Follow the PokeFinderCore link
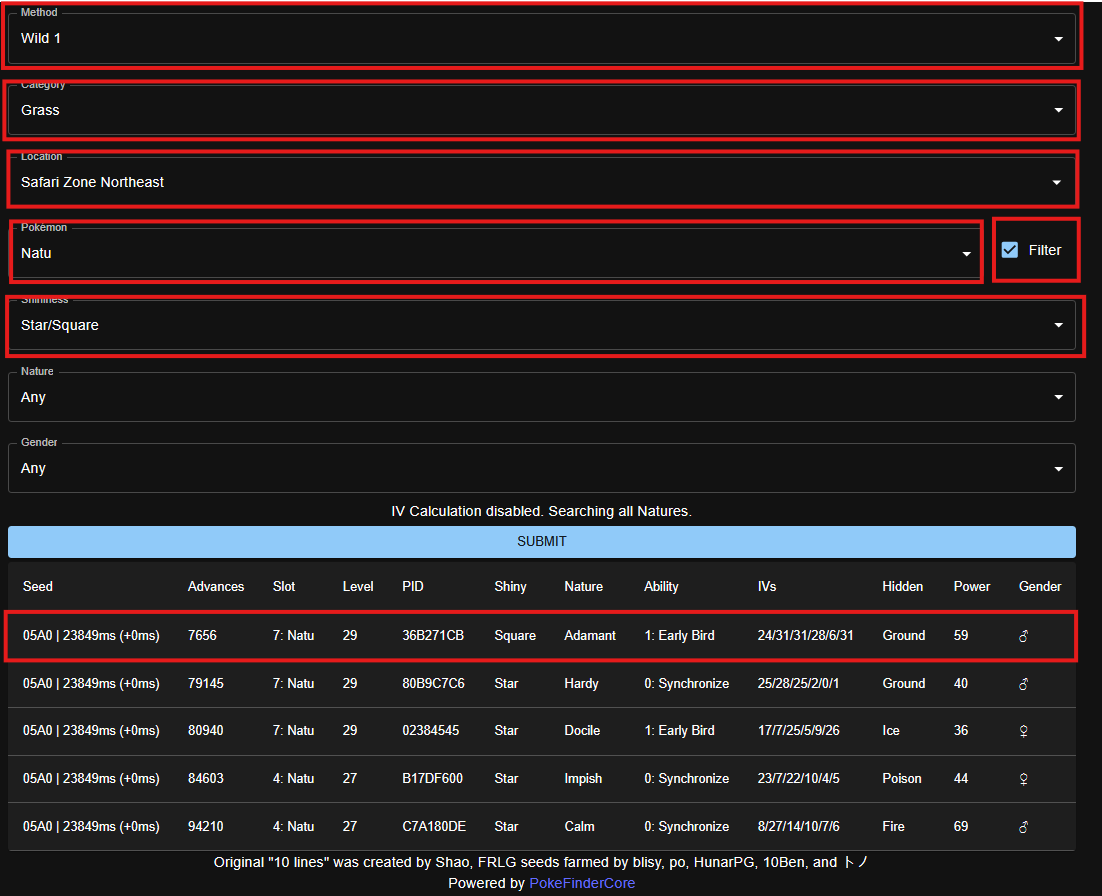 [x=581, y=883]
